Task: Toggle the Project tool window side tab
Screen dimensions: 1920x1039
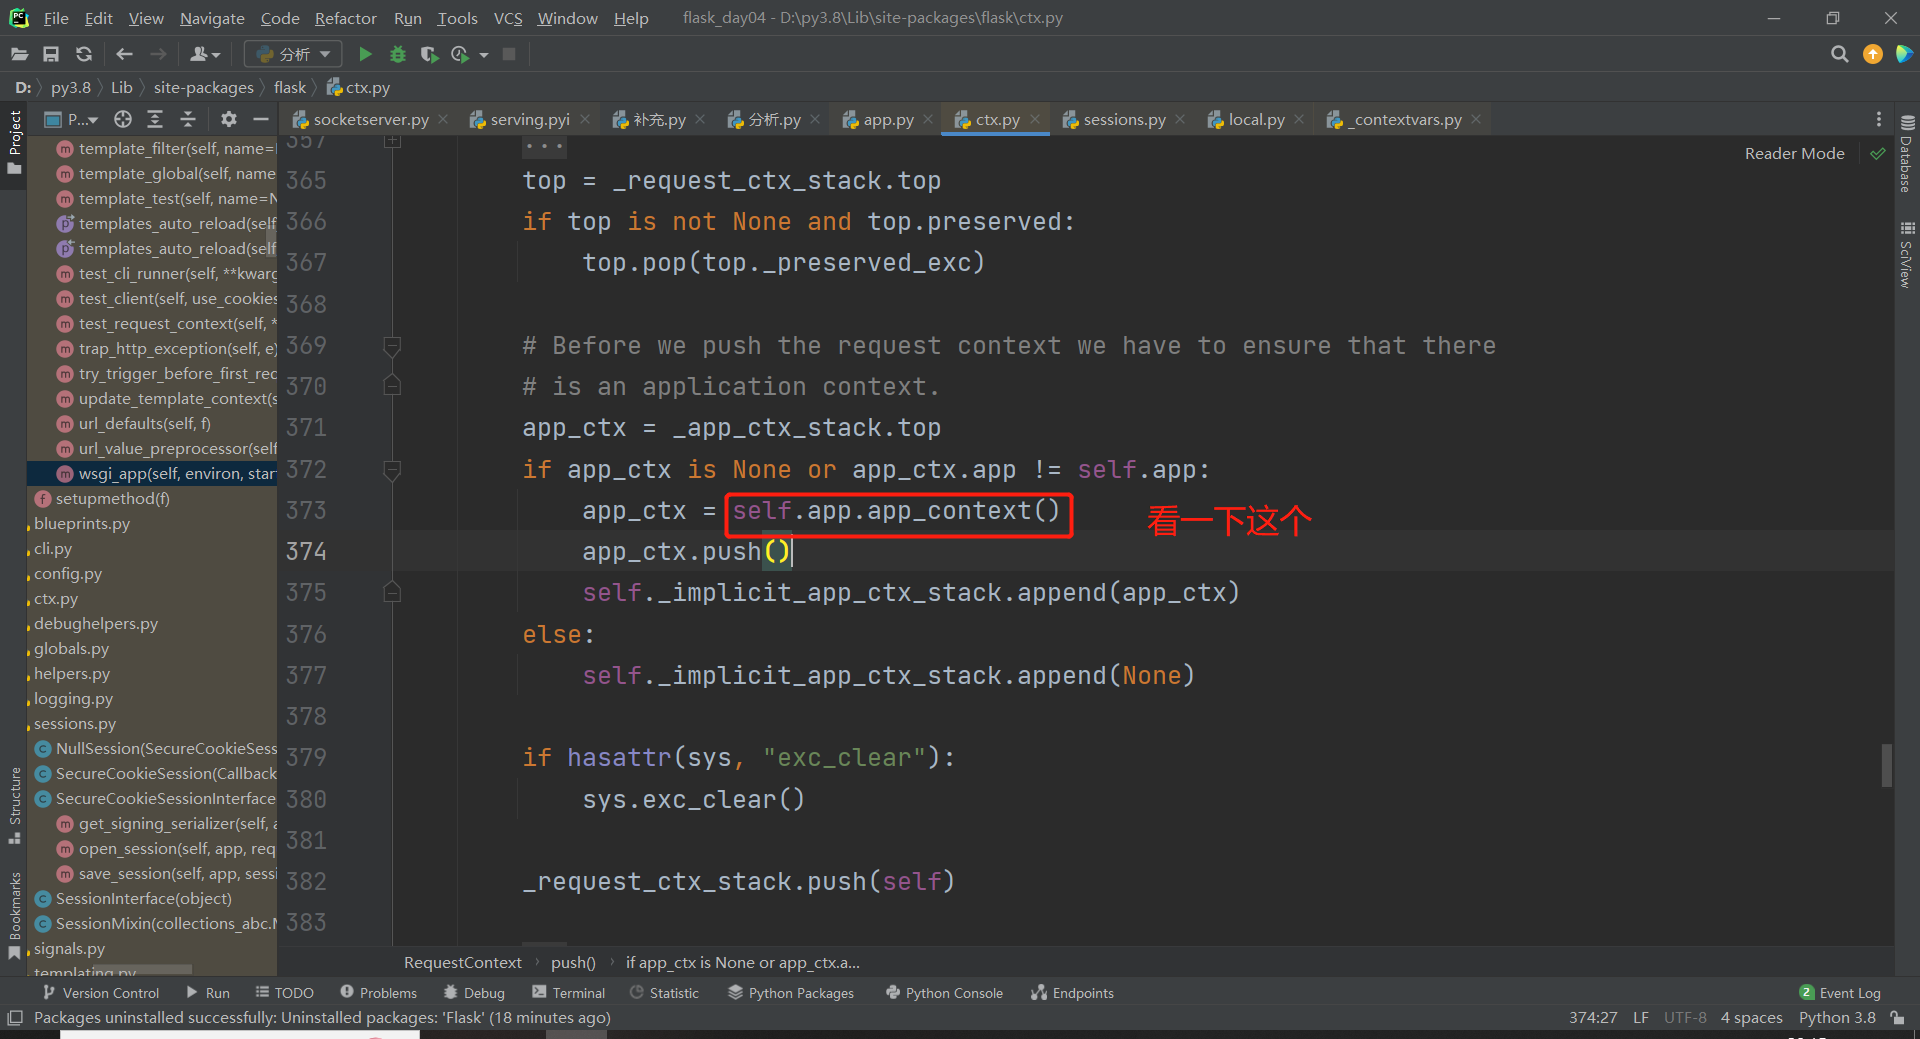Action: (x=14, y=142)
